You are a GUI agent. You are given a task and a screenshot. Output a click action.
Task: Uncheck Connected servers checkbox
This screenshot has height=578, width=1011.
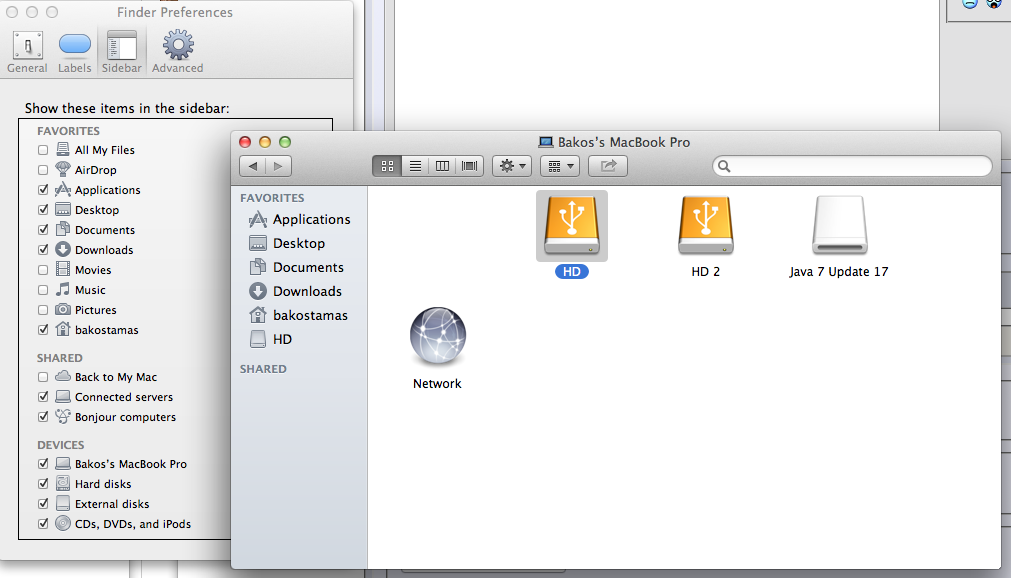click(43, 397)
